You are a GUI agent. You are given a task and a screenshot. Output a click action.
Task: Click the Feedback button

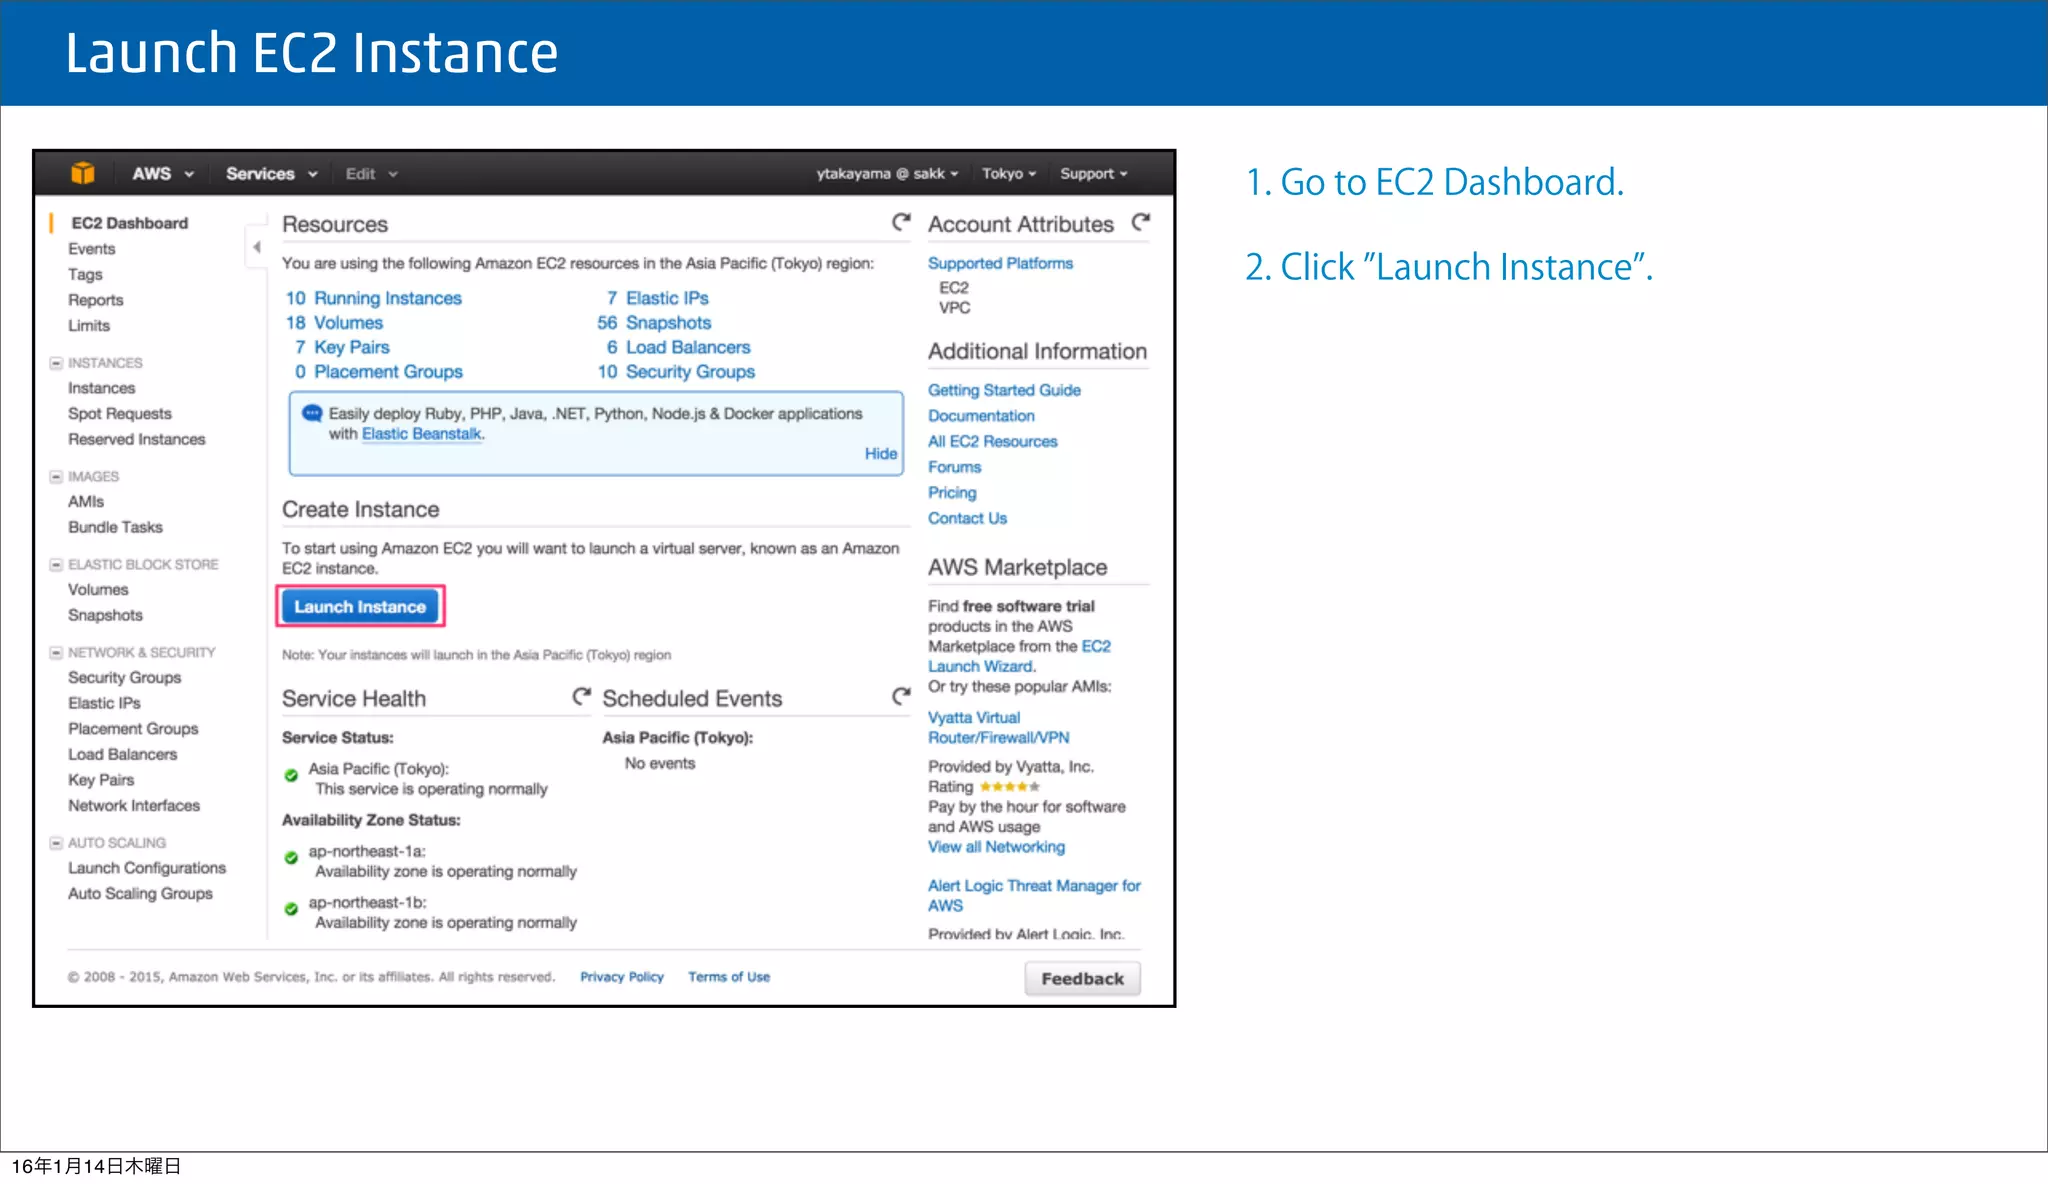1082,979
